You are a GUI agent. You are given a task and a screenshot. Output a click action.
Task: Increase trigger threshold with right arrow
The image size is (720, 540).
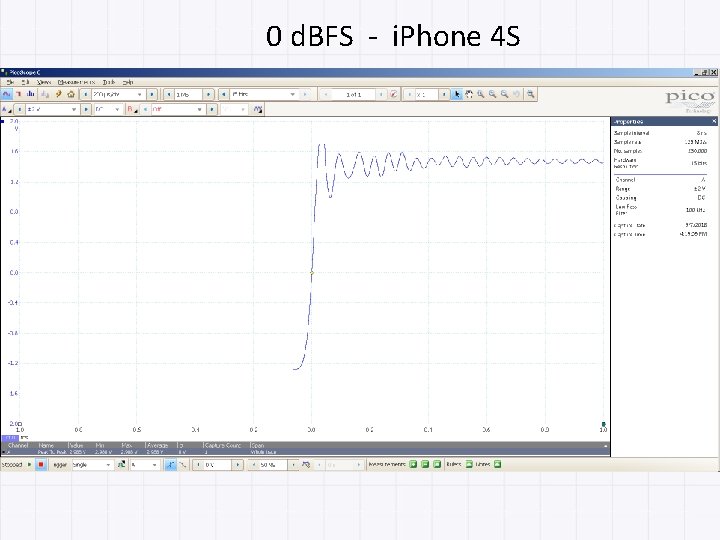click(238, 465)
